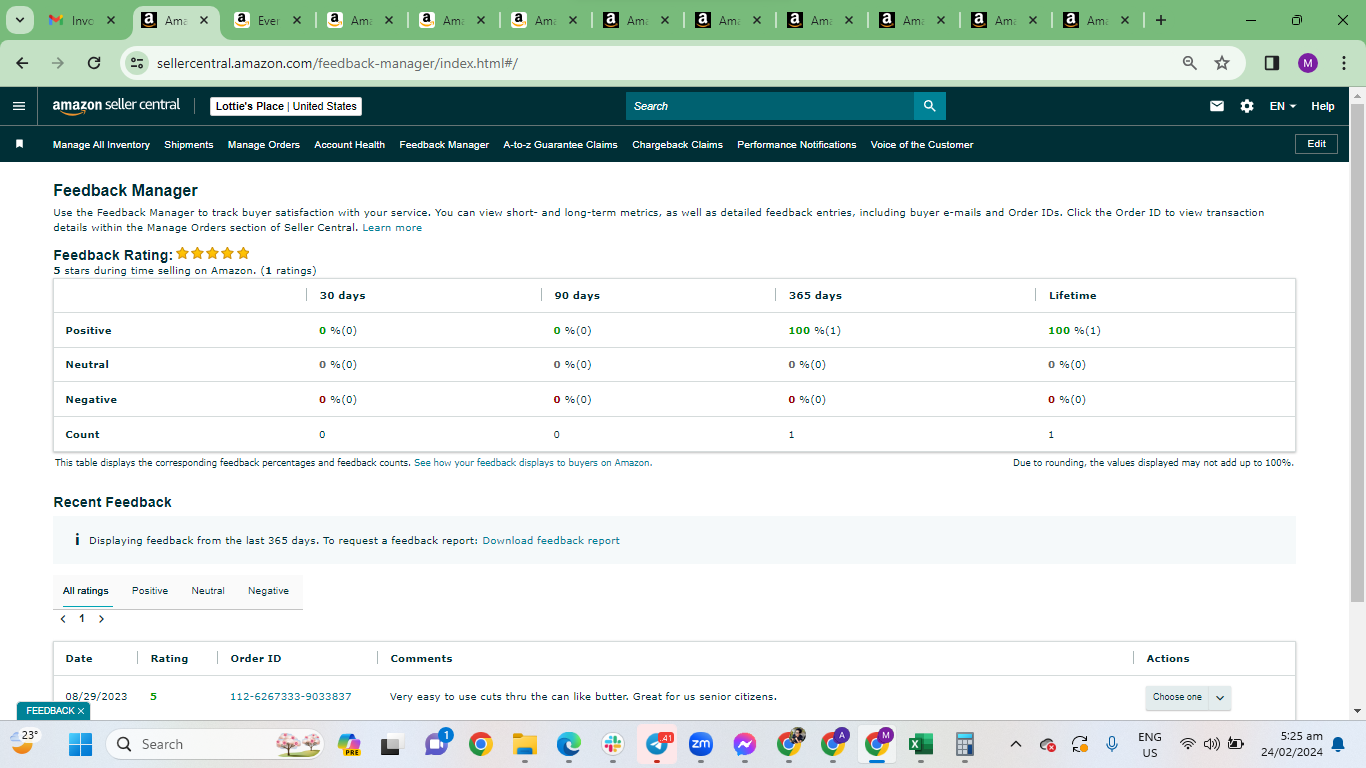
Task: Click the bookmark icon in the navigation bar
Action: pyautogui.click(x=19, y=144)
